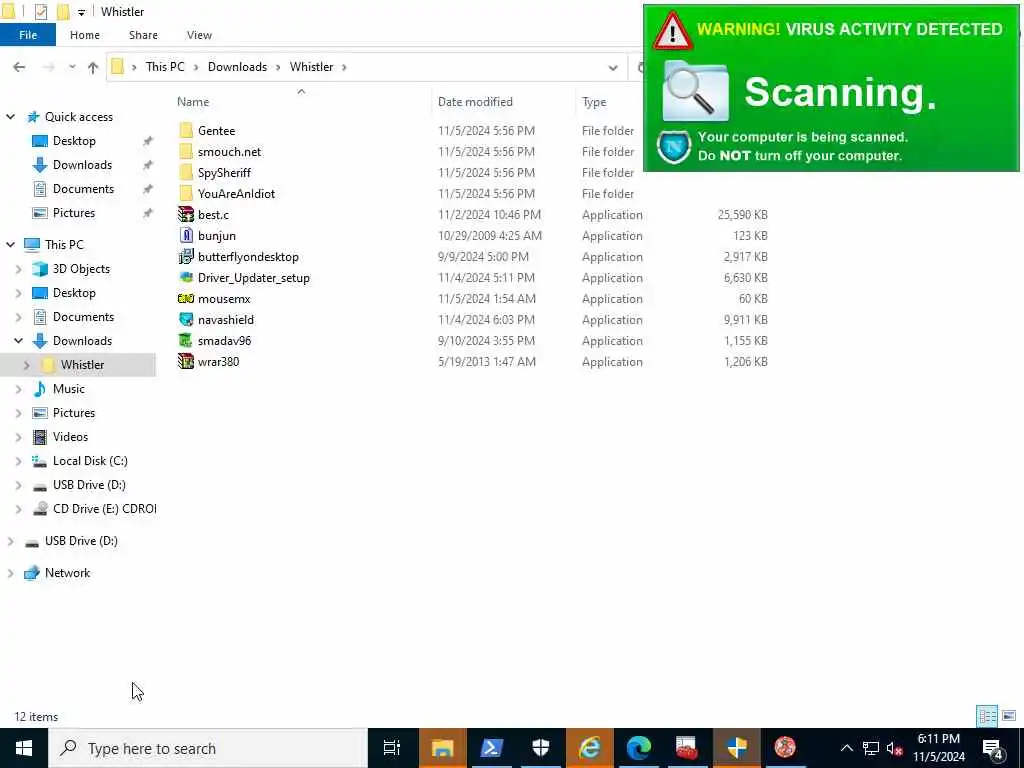Open the notification center icon
This screenshot has height=768, width=1024.
pos(993,749)
